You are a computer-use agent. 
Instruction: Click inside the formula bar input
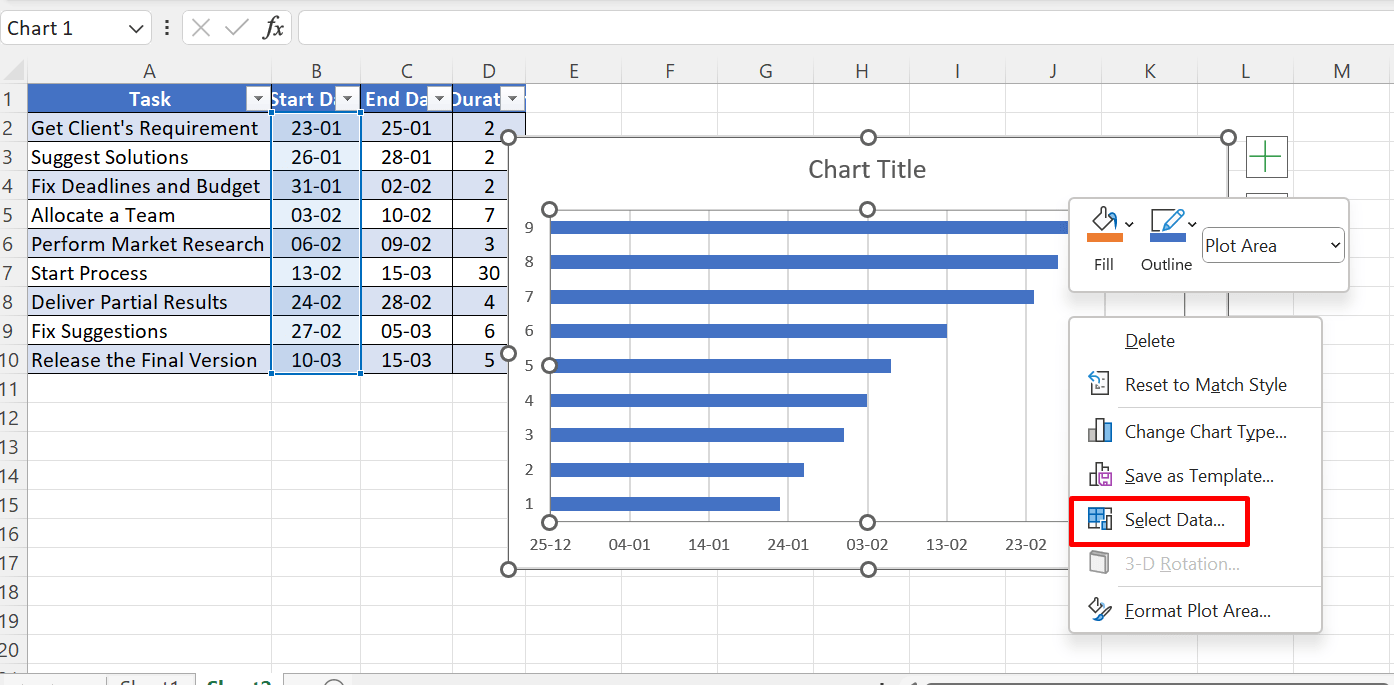coord(845,28)
